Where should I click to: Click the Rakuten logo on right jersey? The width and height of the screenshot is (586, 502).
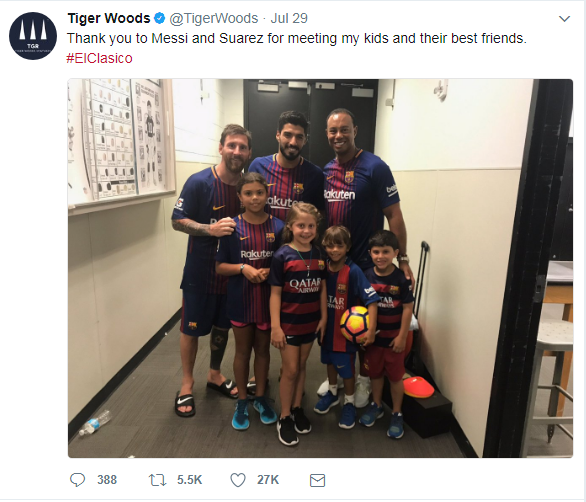(339, 194)
